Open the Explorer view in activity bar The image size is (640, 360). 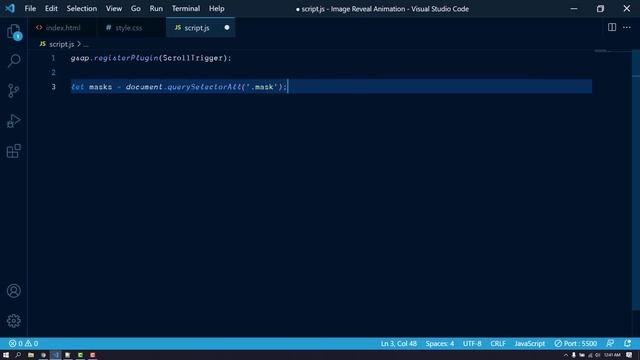click(13, 31)
